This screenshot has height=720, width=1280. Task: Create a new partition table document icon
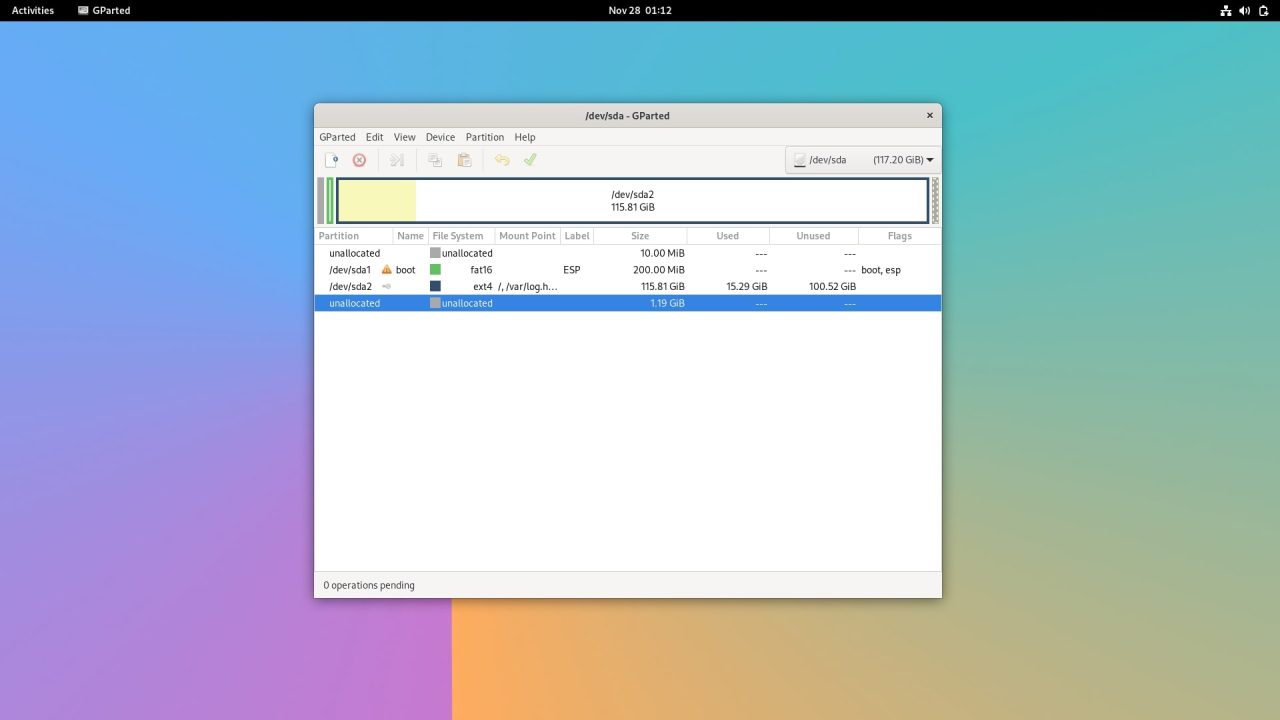tap(332, 159)
